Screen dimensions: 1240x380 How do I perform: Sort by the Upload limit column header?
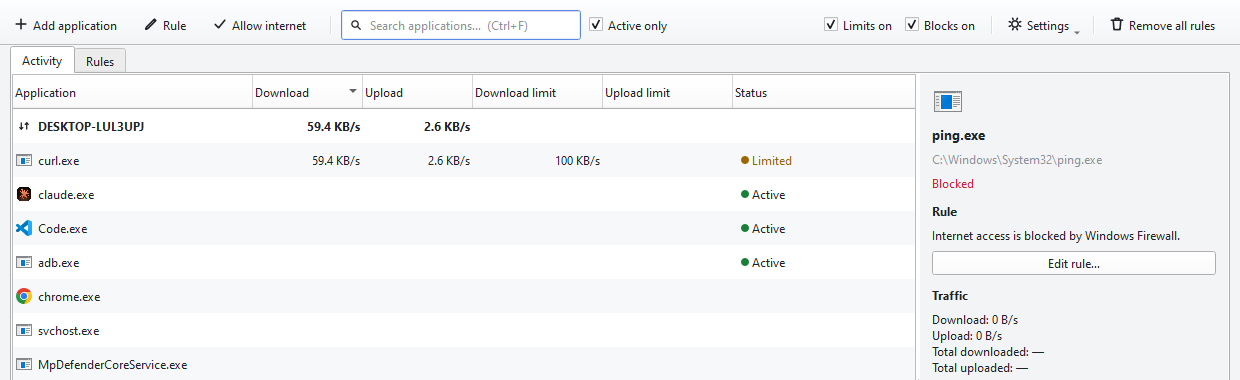pyautogui.click(x=667, y=93)
